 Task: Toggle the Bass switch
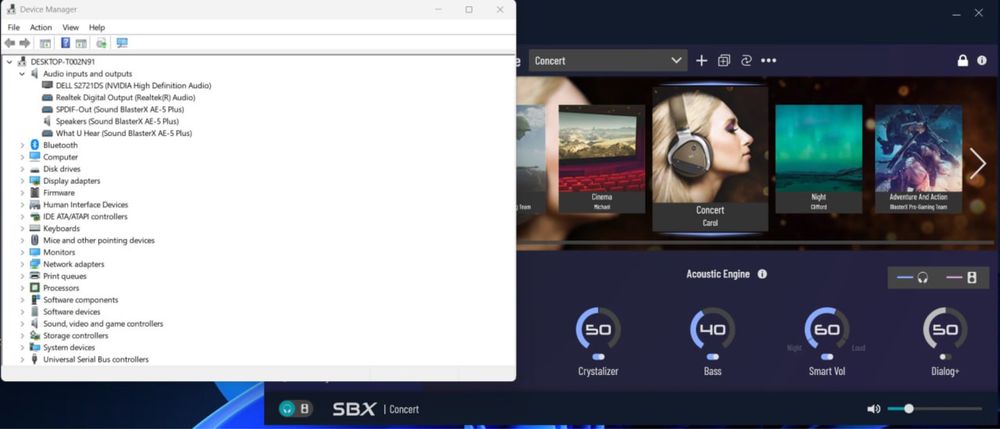712,357
